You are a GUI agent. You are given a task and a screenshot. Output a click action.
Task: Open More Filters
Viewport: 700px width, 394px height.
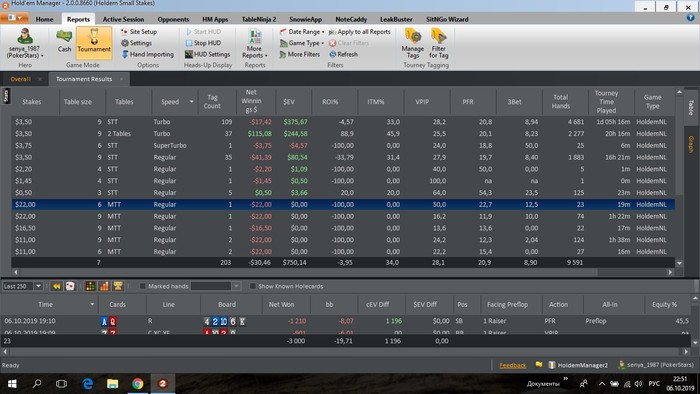click(x=300, y=54)
